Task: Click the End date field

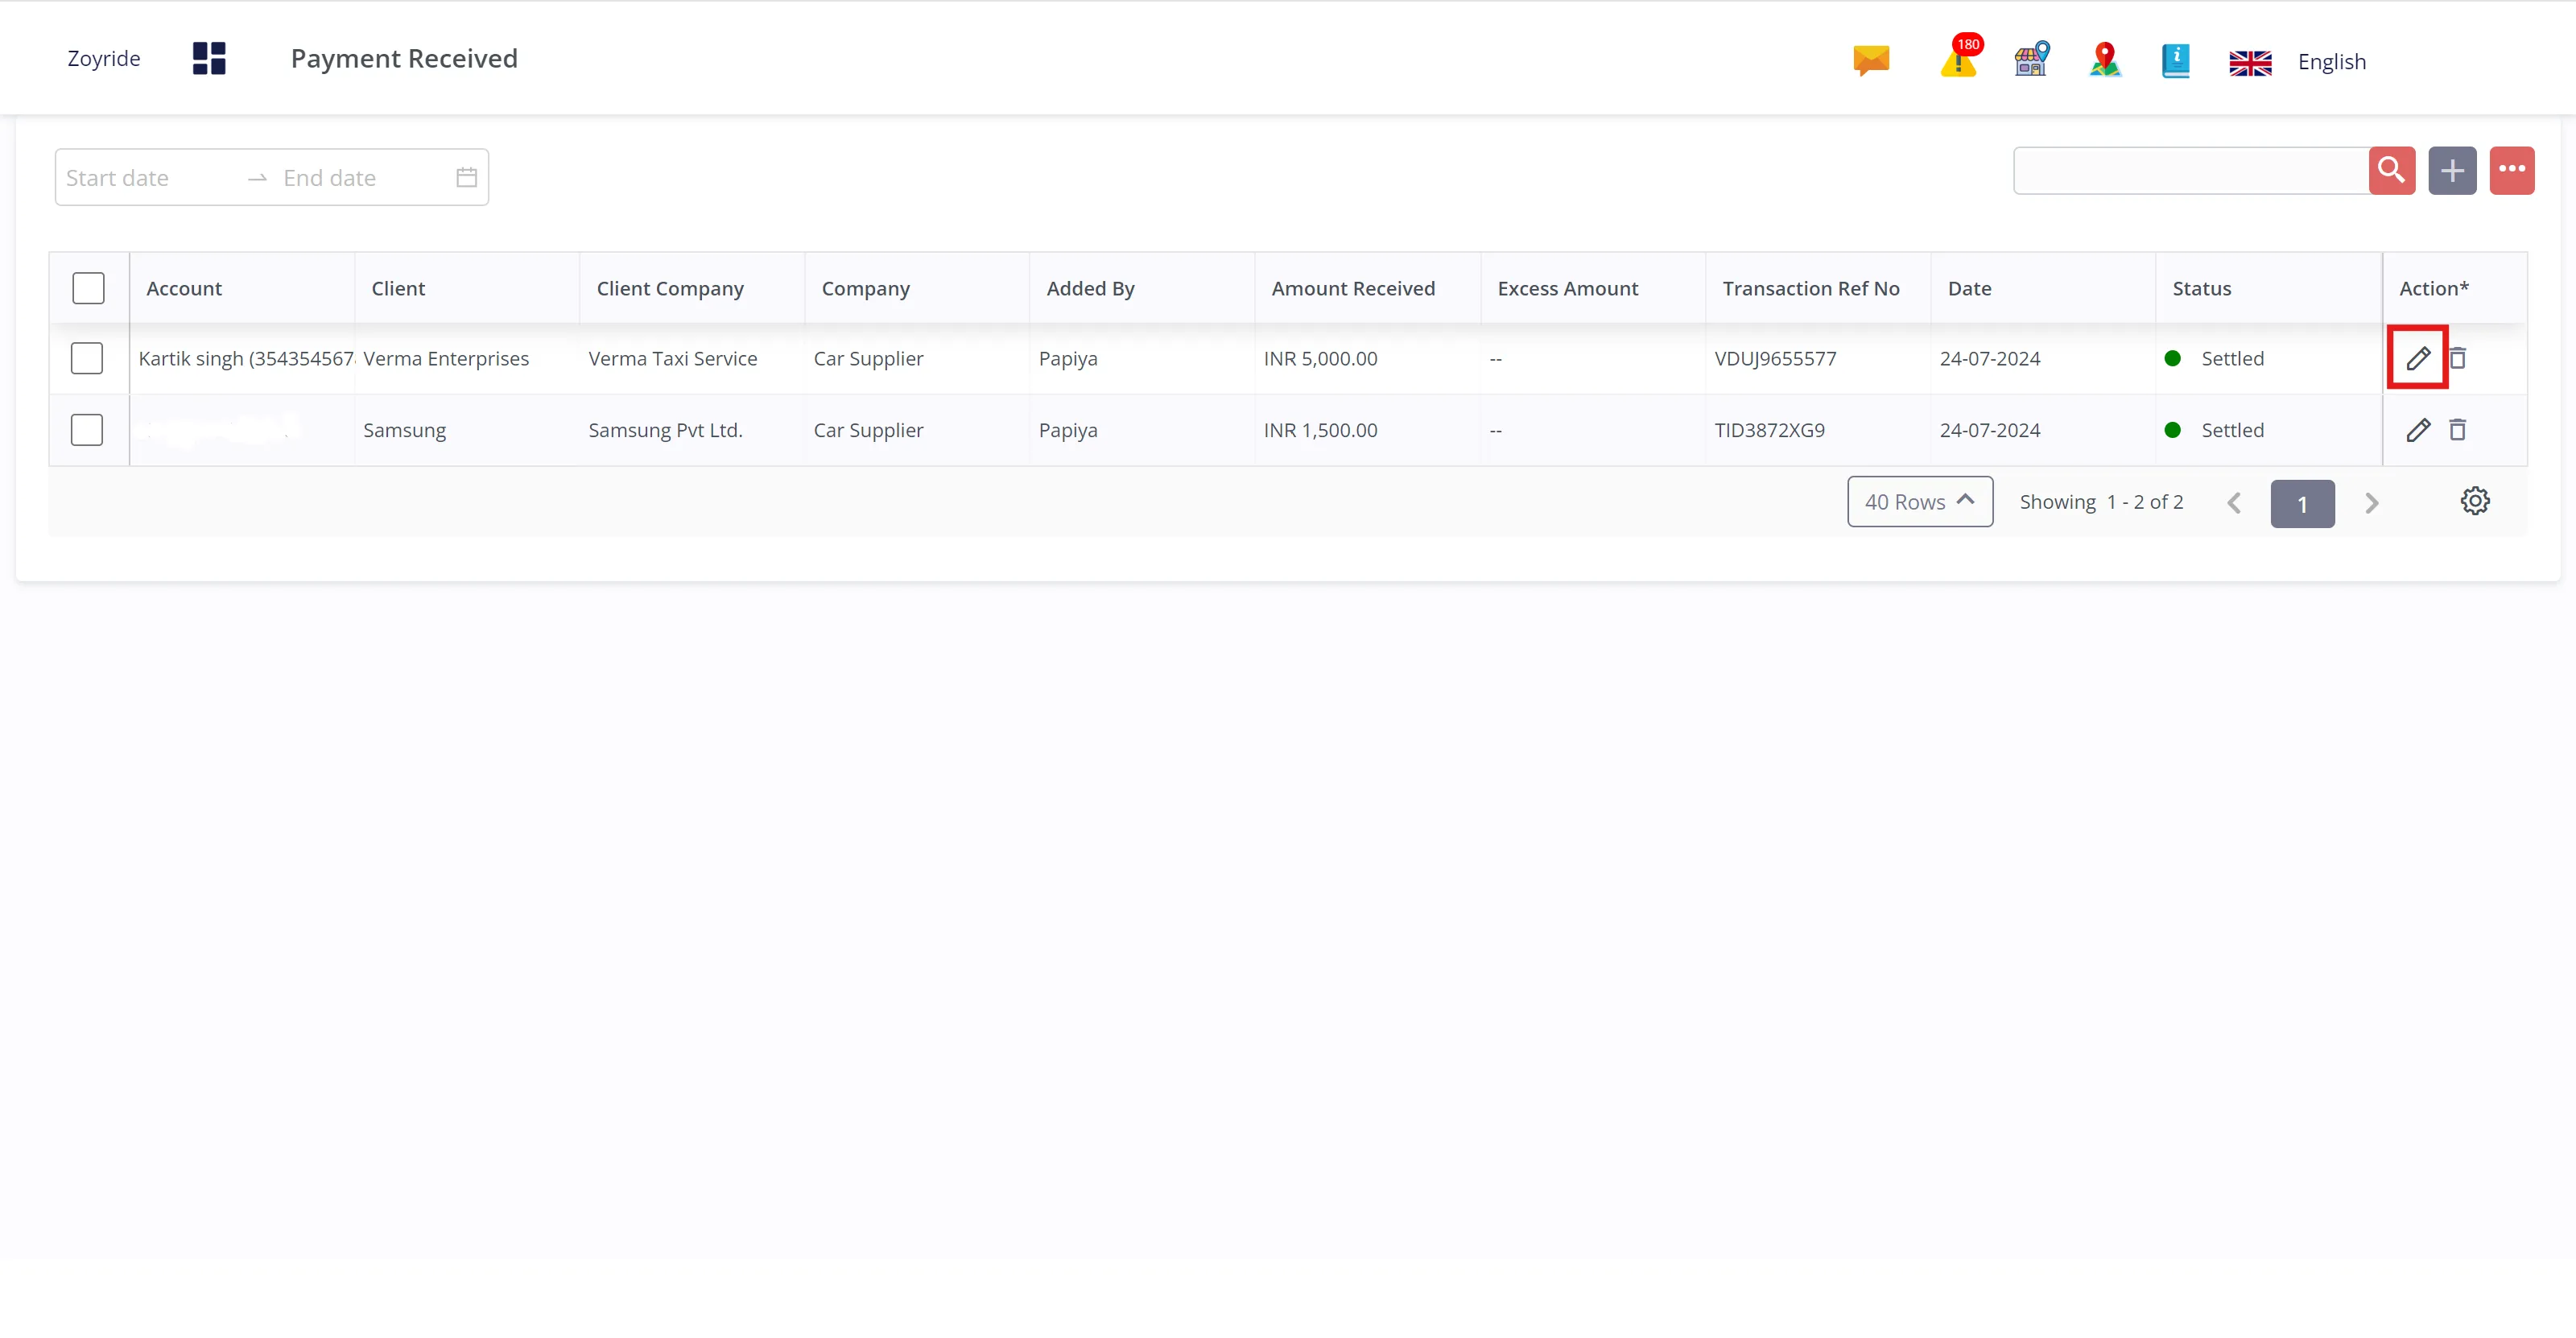Action: click(360, 178)
